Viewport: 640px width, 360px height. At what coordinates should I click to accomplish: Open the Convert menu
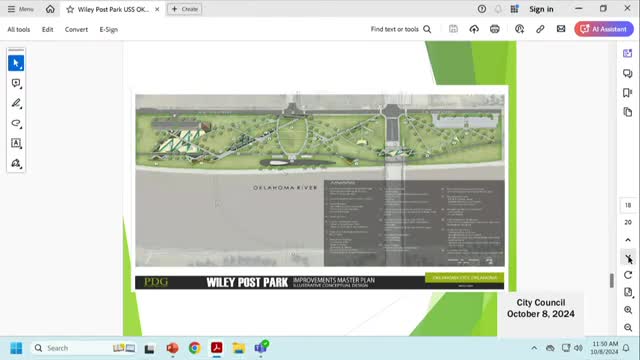pyautogui.click(x=76, y=29)
